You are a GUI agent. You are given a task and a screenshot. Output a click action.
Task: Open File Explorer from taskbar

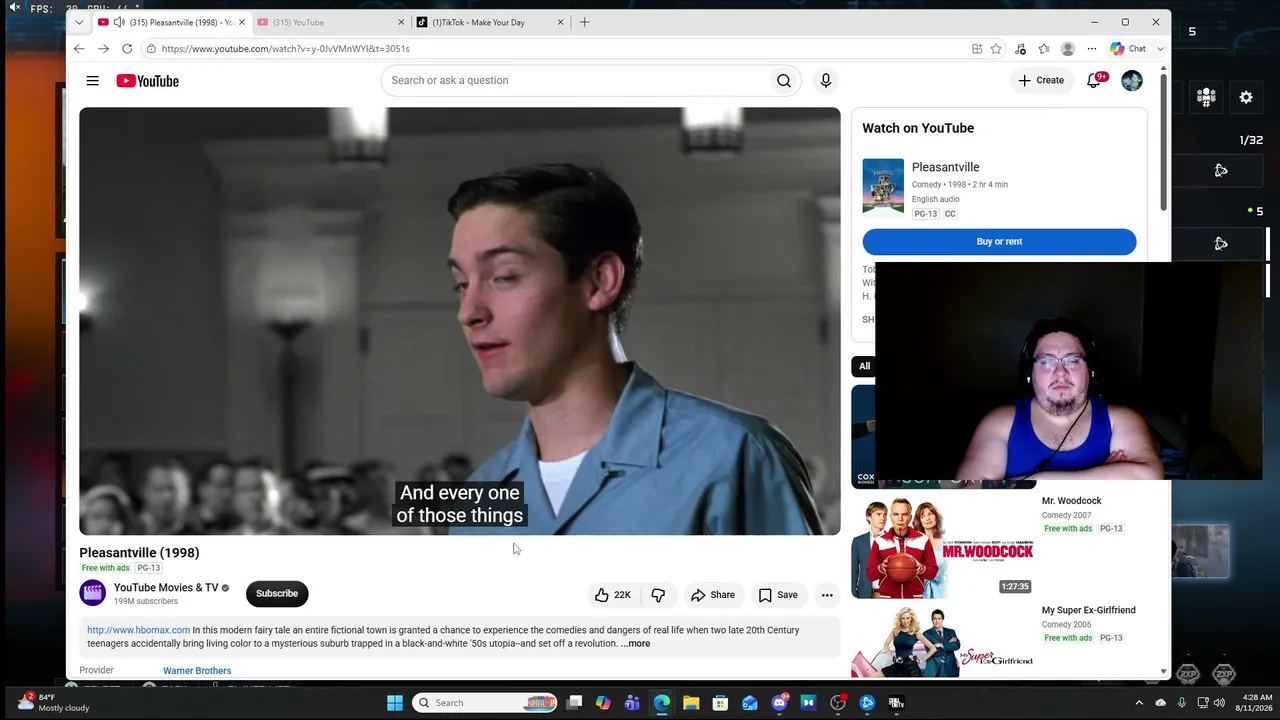pyautogui.click(x=691, y=703)
